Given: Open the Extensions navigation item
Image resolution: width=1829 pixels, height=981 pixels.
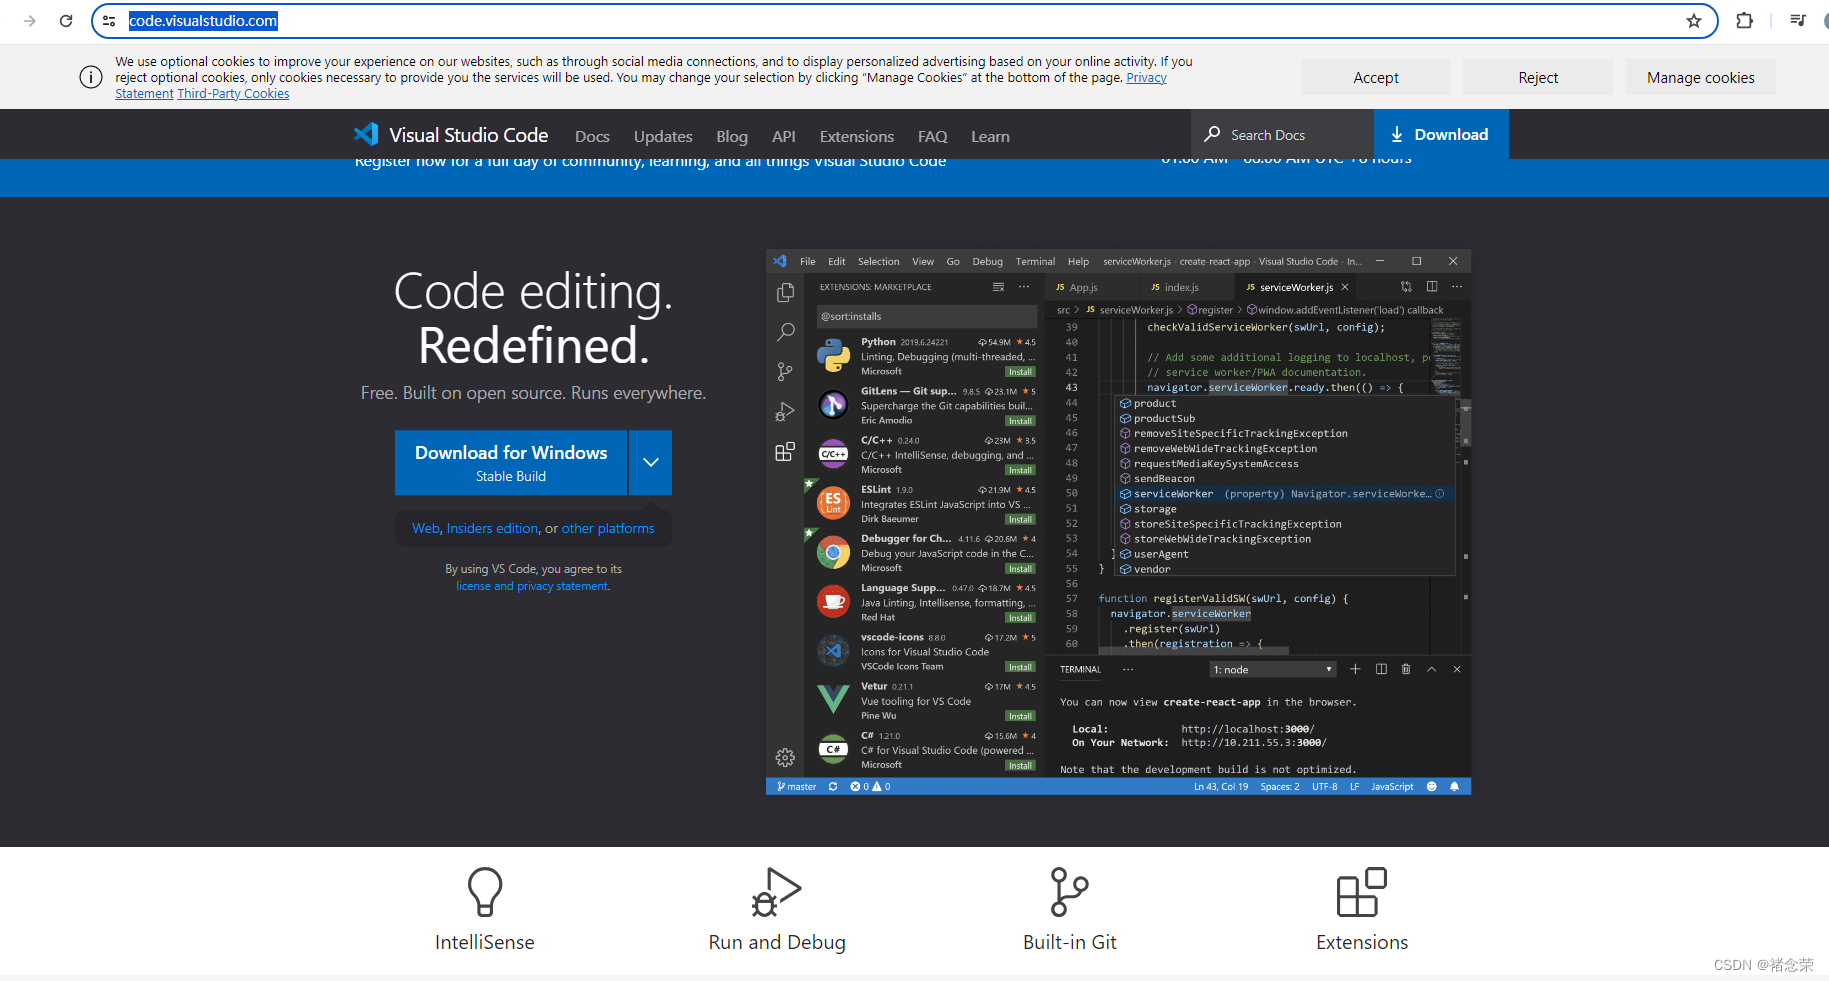Looking at the screenshot, I should tap(857, 136).
